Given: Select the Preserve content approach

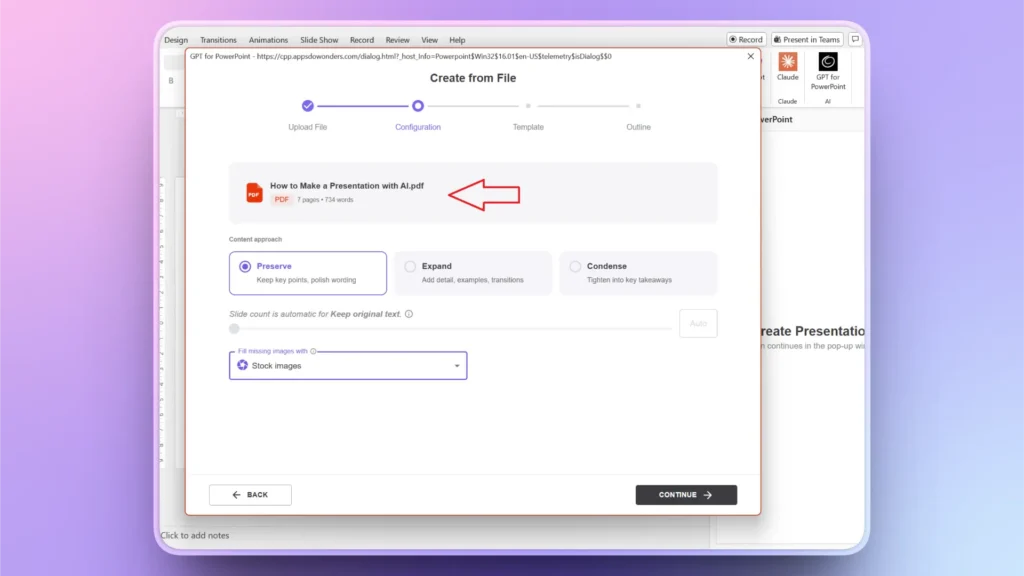Looking at the screenshot, I should [x=308, y=273].
